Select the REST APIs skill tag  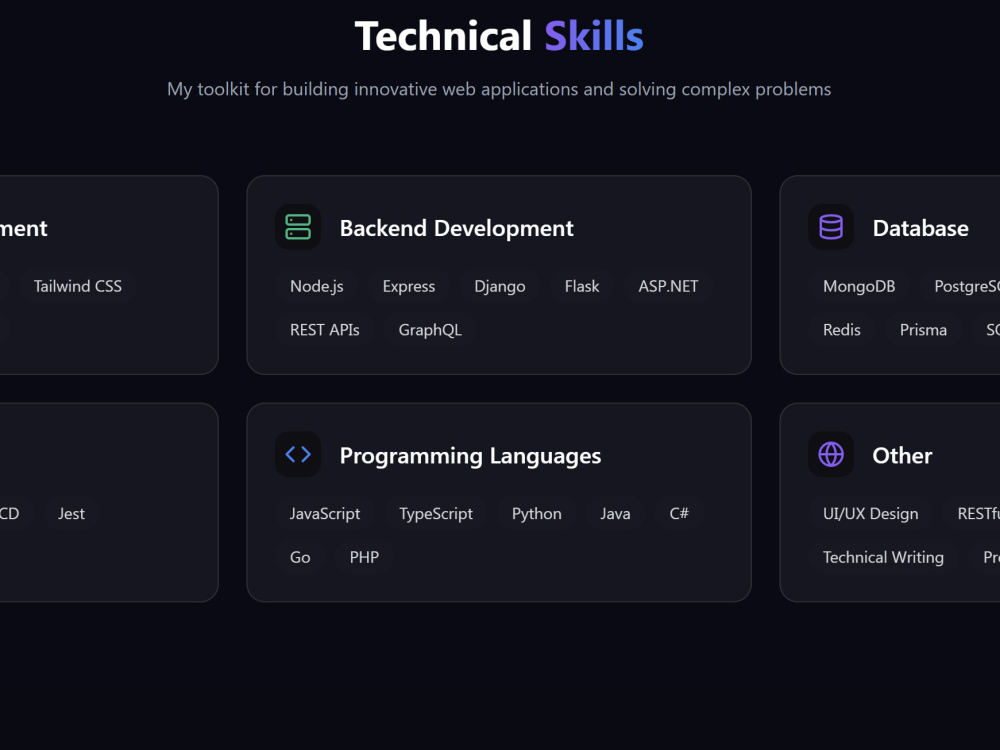click(x=325, y=330)
